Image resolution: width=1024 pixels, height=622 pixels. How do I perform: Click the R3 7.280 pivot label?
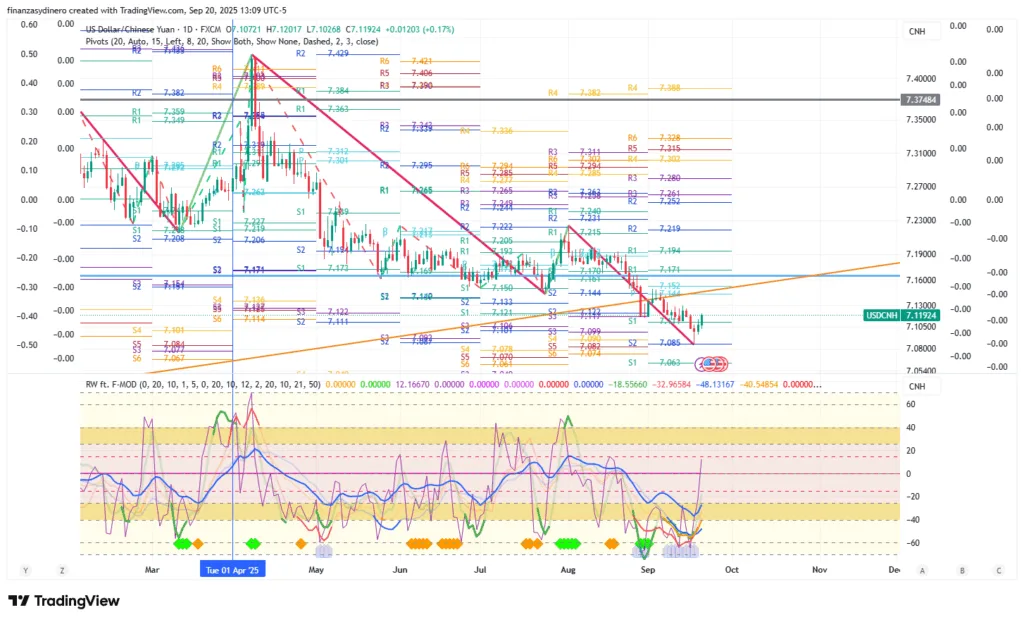tap(654, 178)
